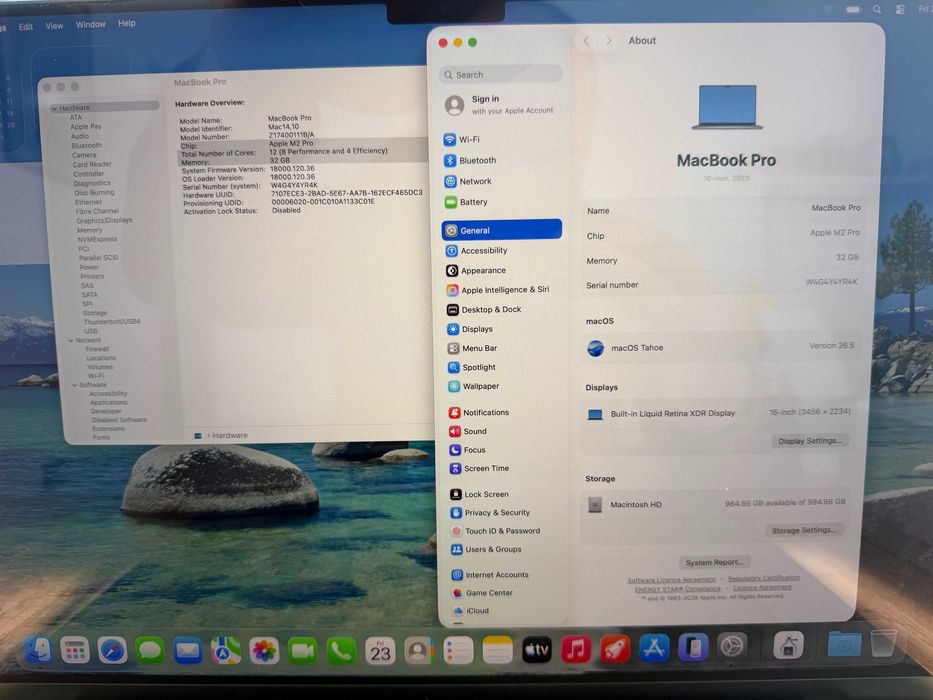Select General in Settings sidebar
The width and height of the screenshot is (933, 700).
(502, 230)
